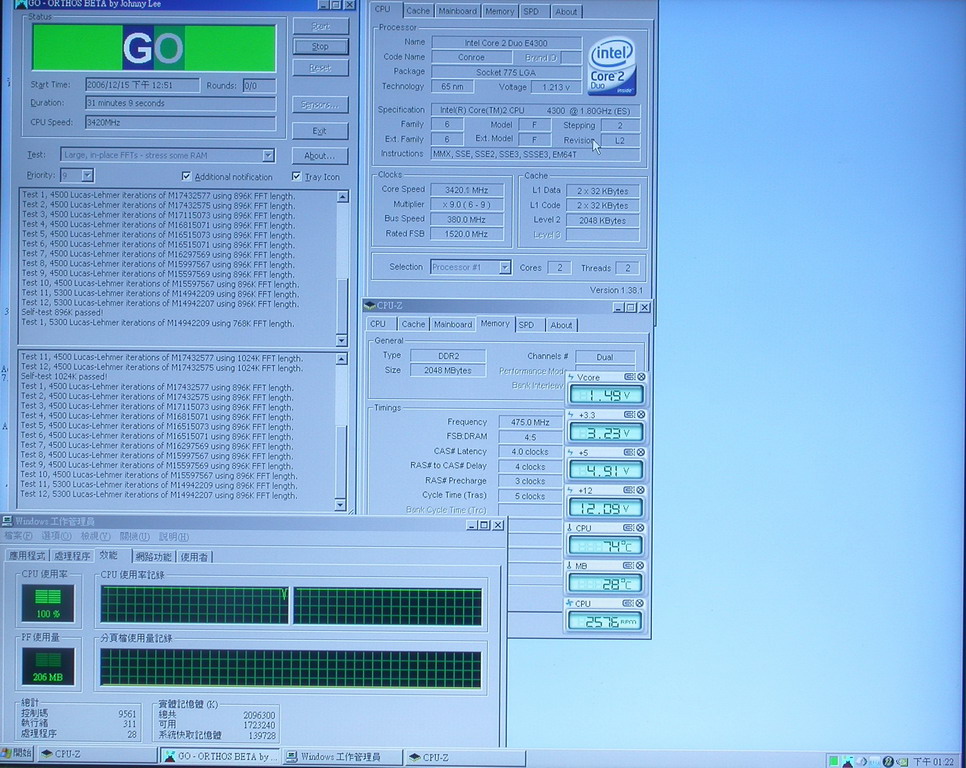Viewport: 966px width, 768px height.
Task: Click the NVIDIA icon in the system tray
Action: [903, 761]
